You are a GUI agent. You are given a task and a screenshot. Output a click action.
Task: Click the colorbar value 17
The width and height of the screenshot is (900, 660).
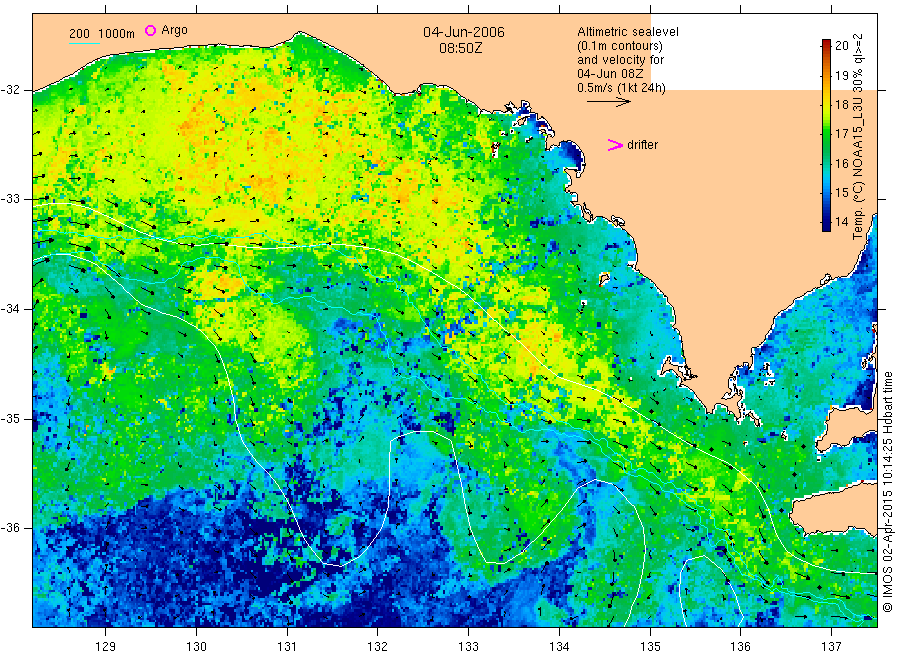(x=841, y=134)
